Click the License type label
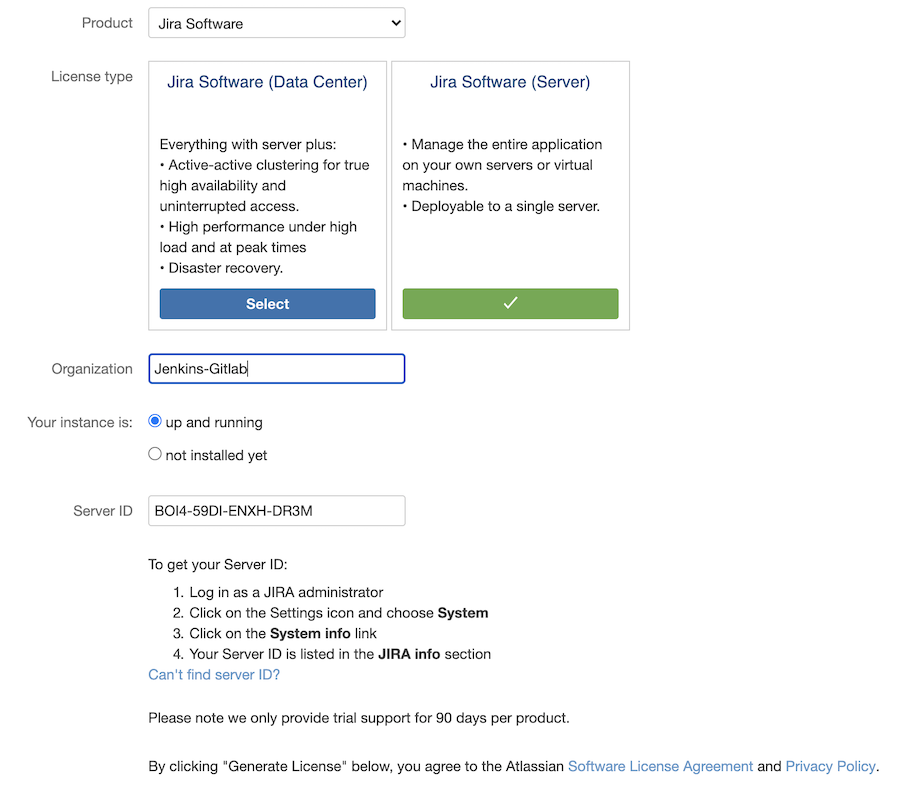The height and width of the screenshot is (798, 907). pyautogui.click(x=92, y=77)
